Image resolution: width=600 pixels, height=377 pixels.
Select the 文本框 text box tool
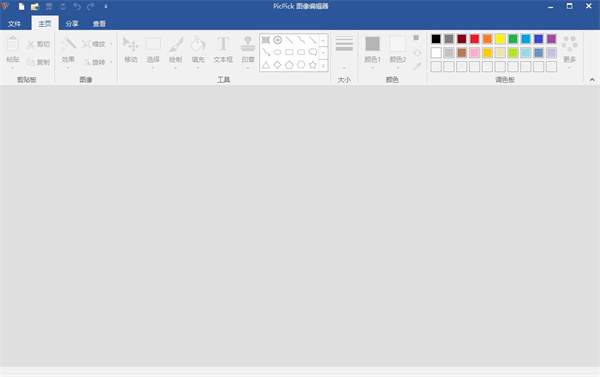click(223, 50)
